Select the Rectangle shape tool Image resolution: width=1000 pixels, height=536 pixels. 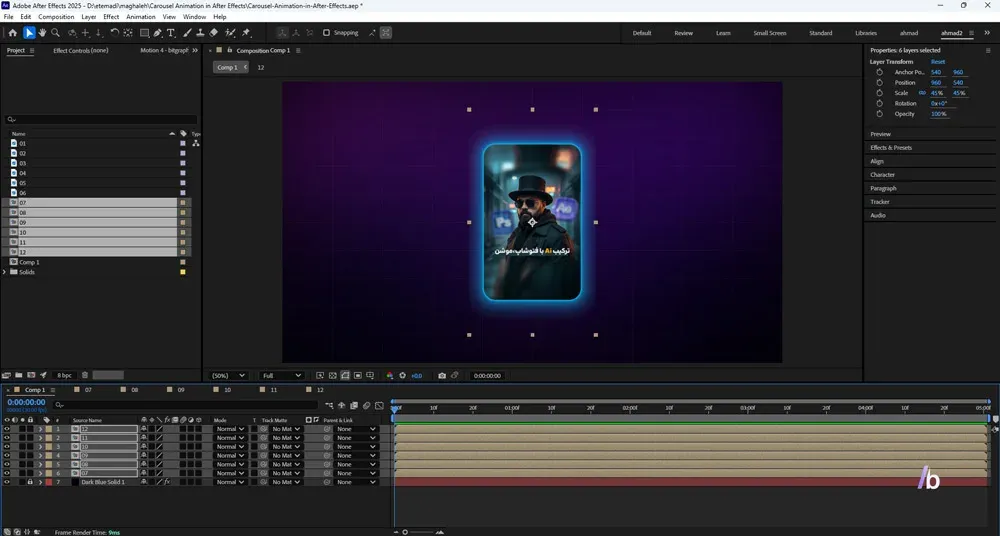(144, 33)
